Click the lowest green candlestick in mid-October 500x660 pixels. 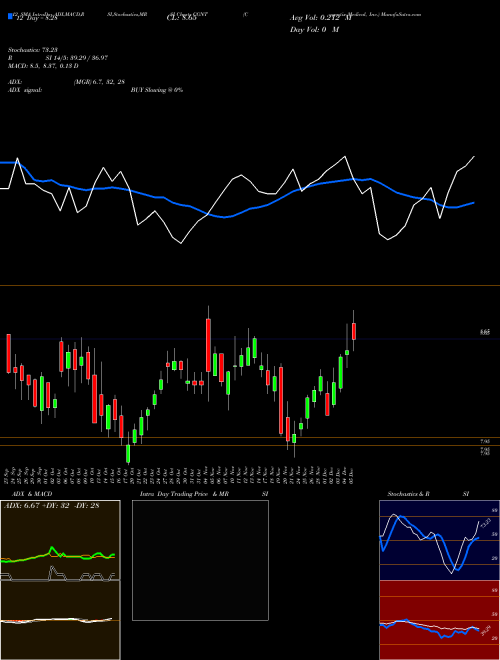(128, 453)
